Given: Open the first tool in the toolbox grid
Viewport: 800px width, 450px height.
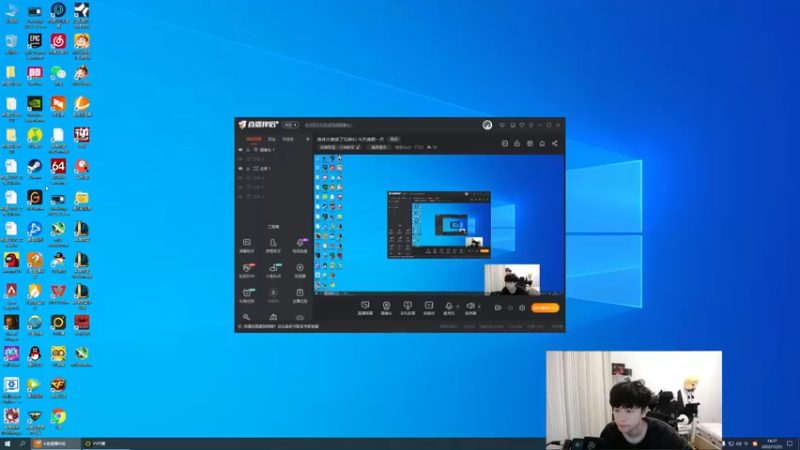Looking at the screenshot, I should pyautogui.click(x=246, y=245).
